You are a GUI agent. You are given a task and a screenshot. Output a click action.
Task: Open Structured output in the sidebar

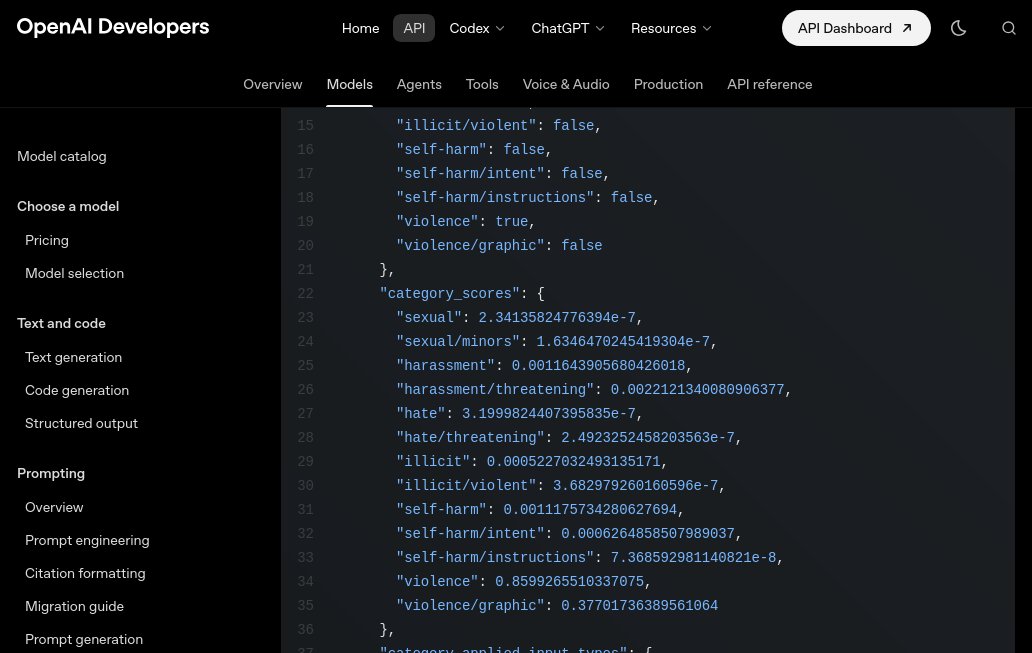pos(82,423)
